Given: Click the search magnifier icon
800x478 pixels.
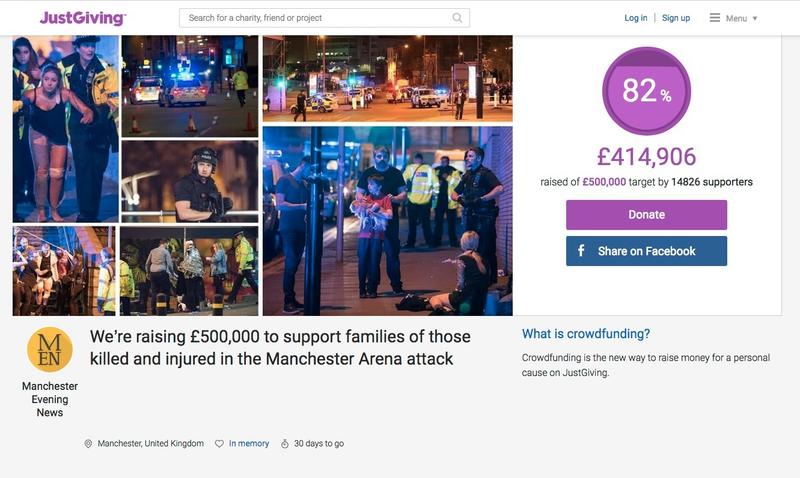Looking at the screenshot, I should pyautogui.click(x=457, y=18).
